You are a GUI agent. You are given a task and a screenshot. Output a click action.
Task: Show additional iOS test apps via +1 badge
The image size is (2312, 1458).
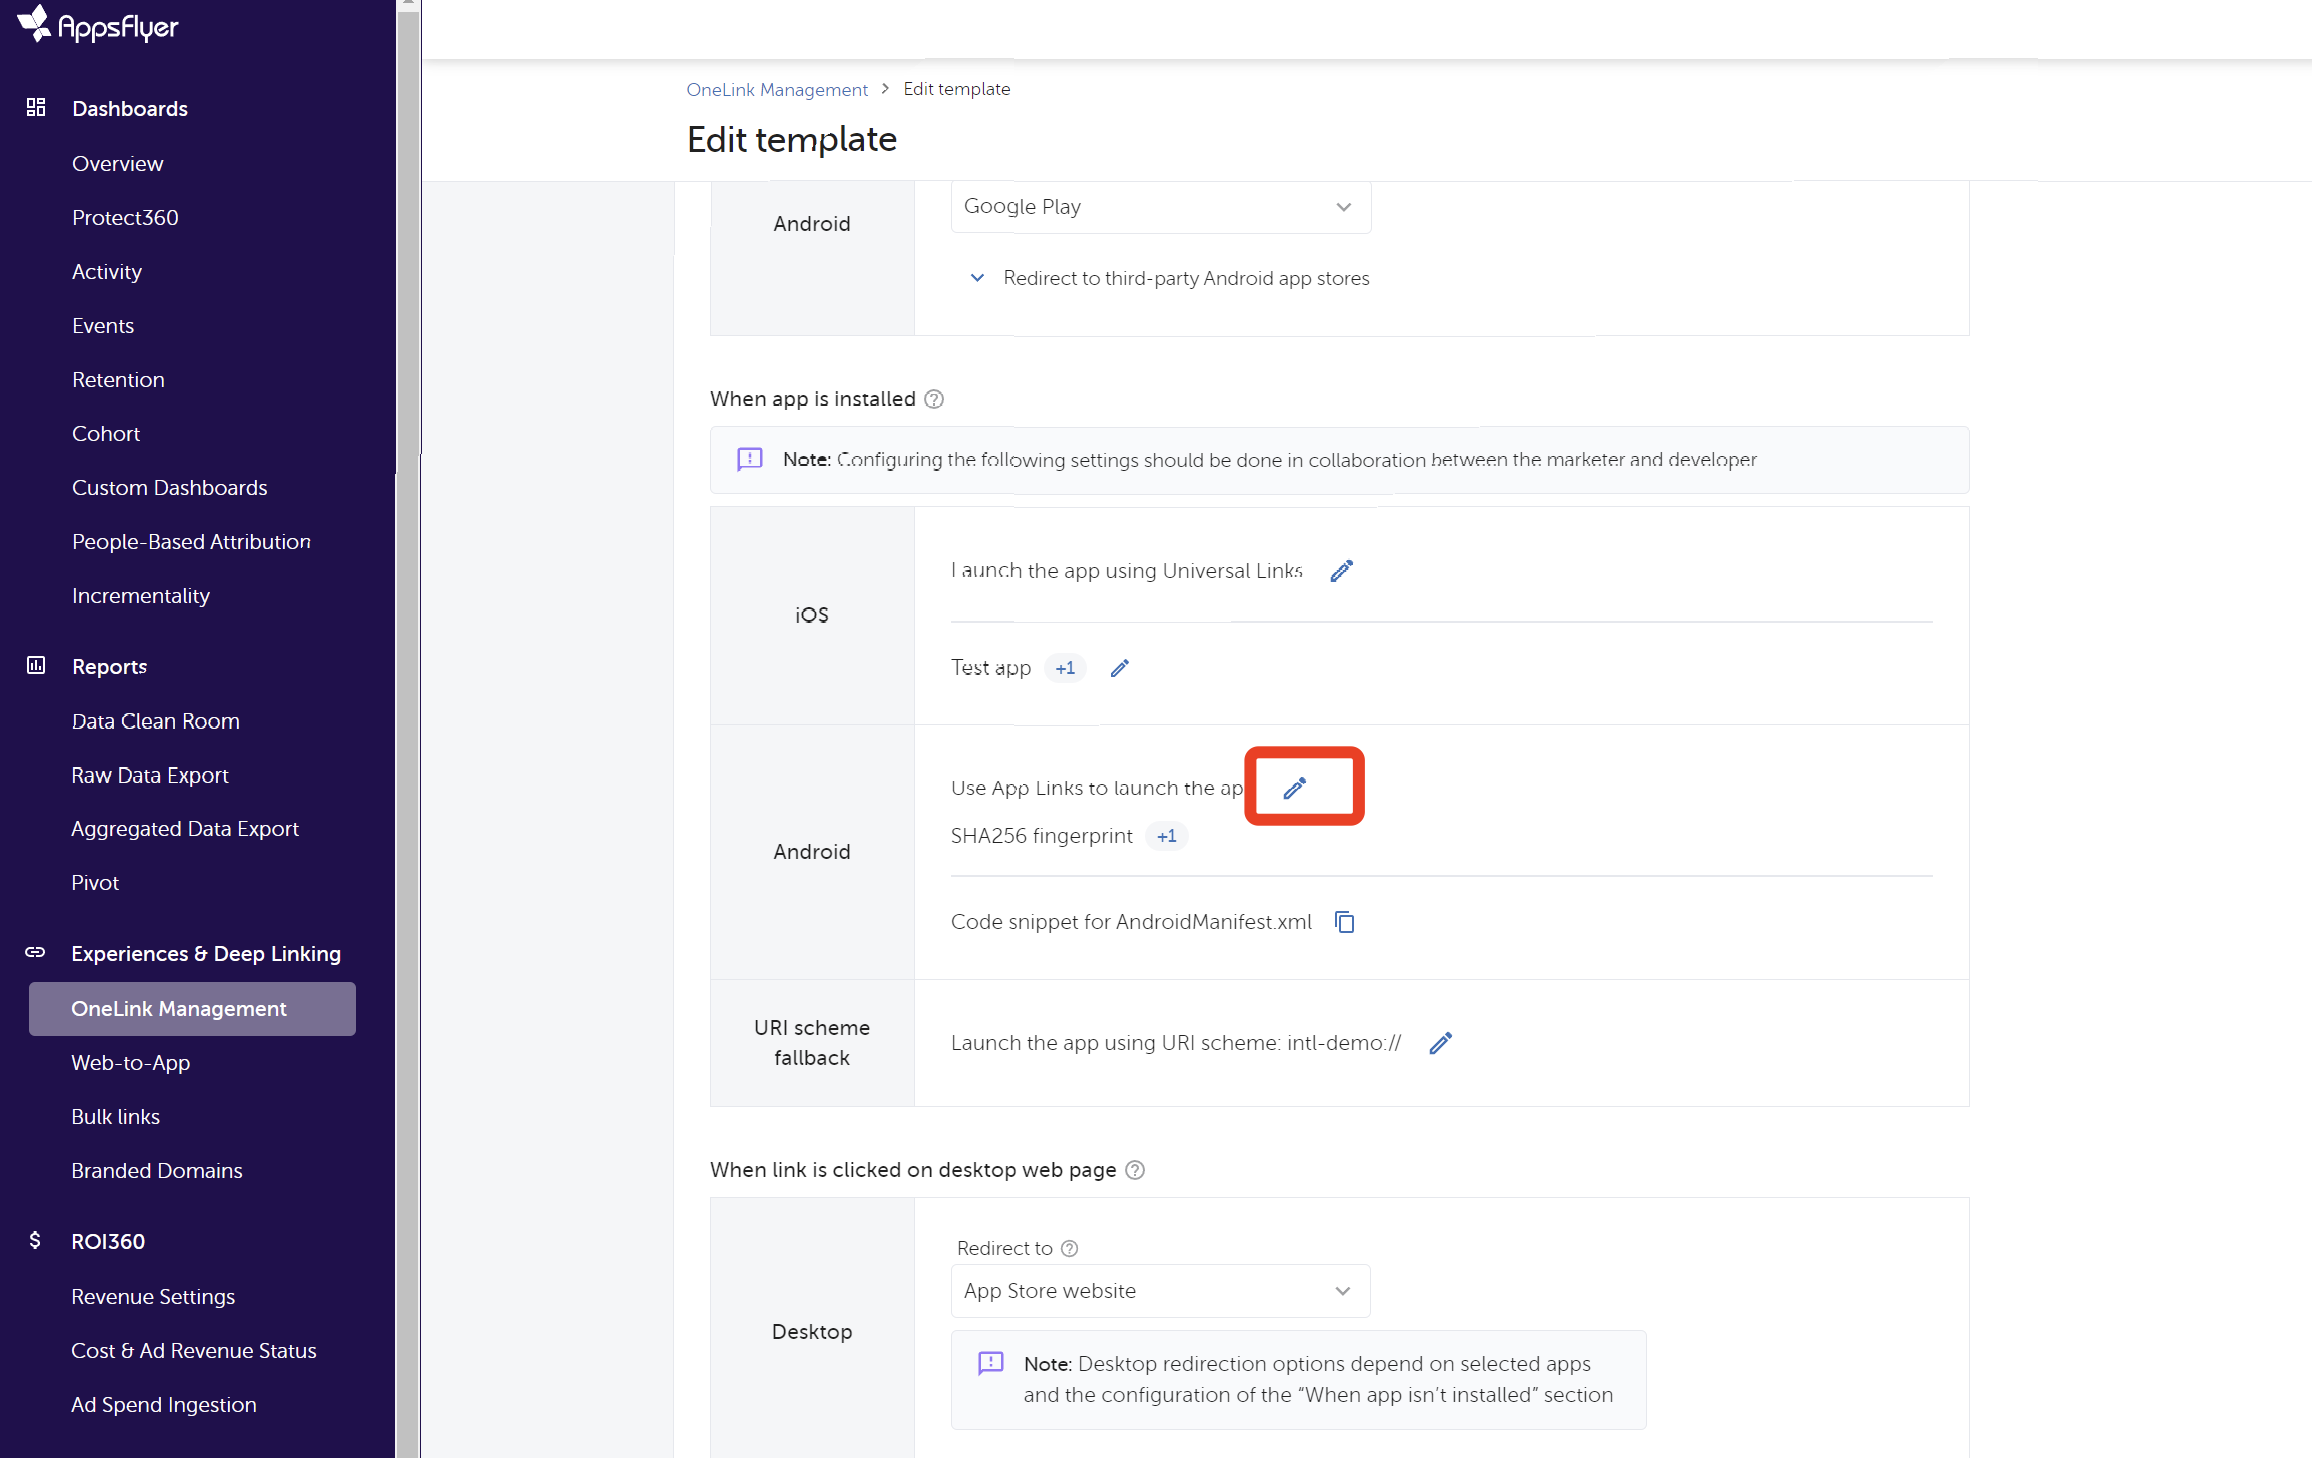pyautogui.click(x=1065, y=667)
